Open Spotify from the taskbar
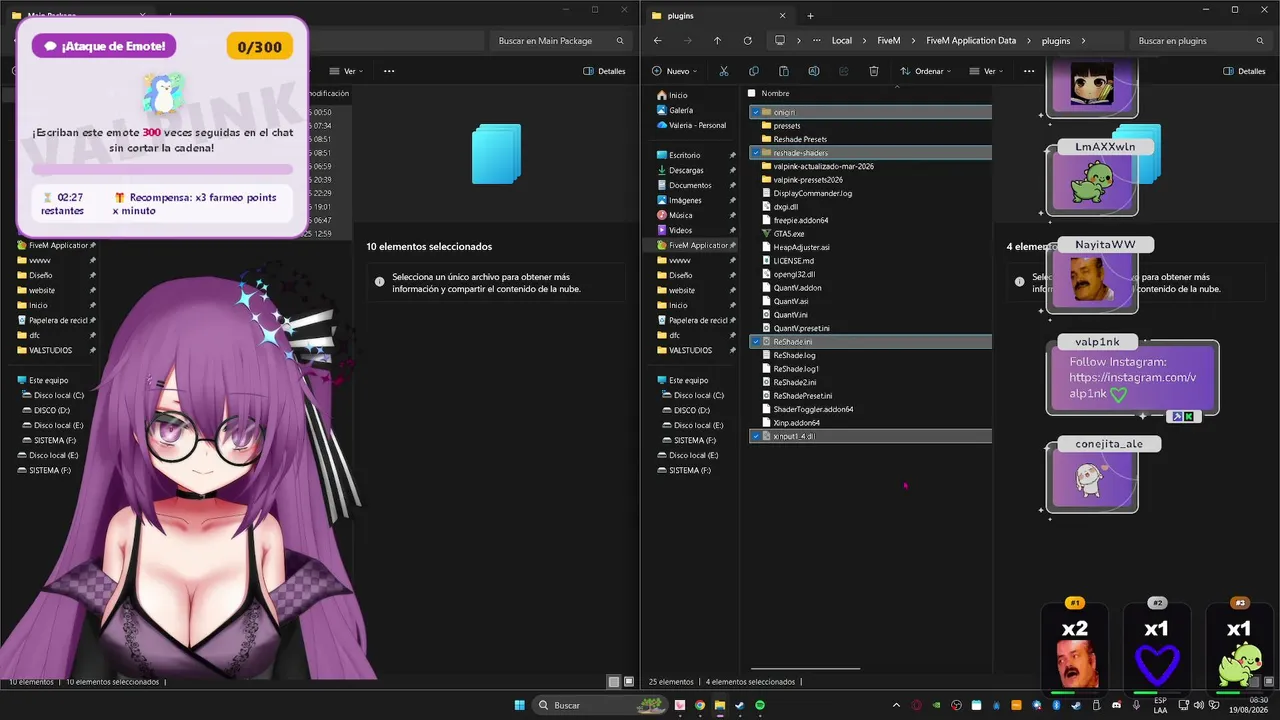1280x720 pixels. 760,705
